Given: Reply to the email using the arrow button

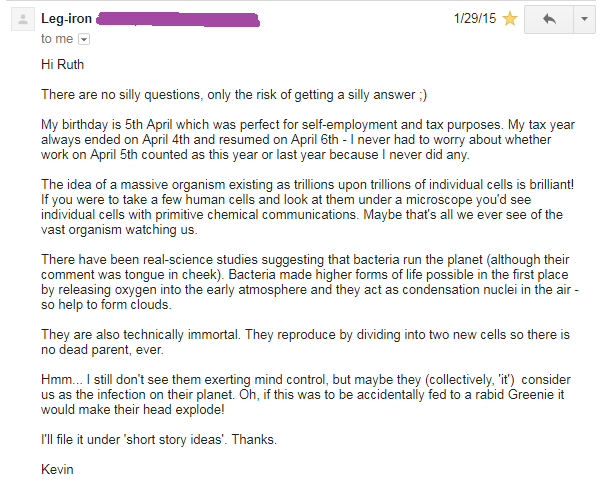Looking at the screenshot, I should [549, 20].
